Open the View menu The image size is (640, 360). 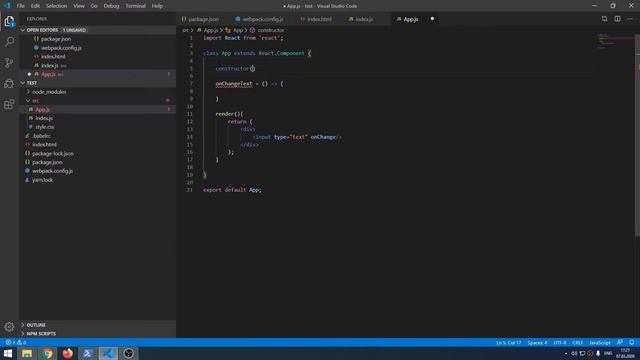click(x=79, y=6)
